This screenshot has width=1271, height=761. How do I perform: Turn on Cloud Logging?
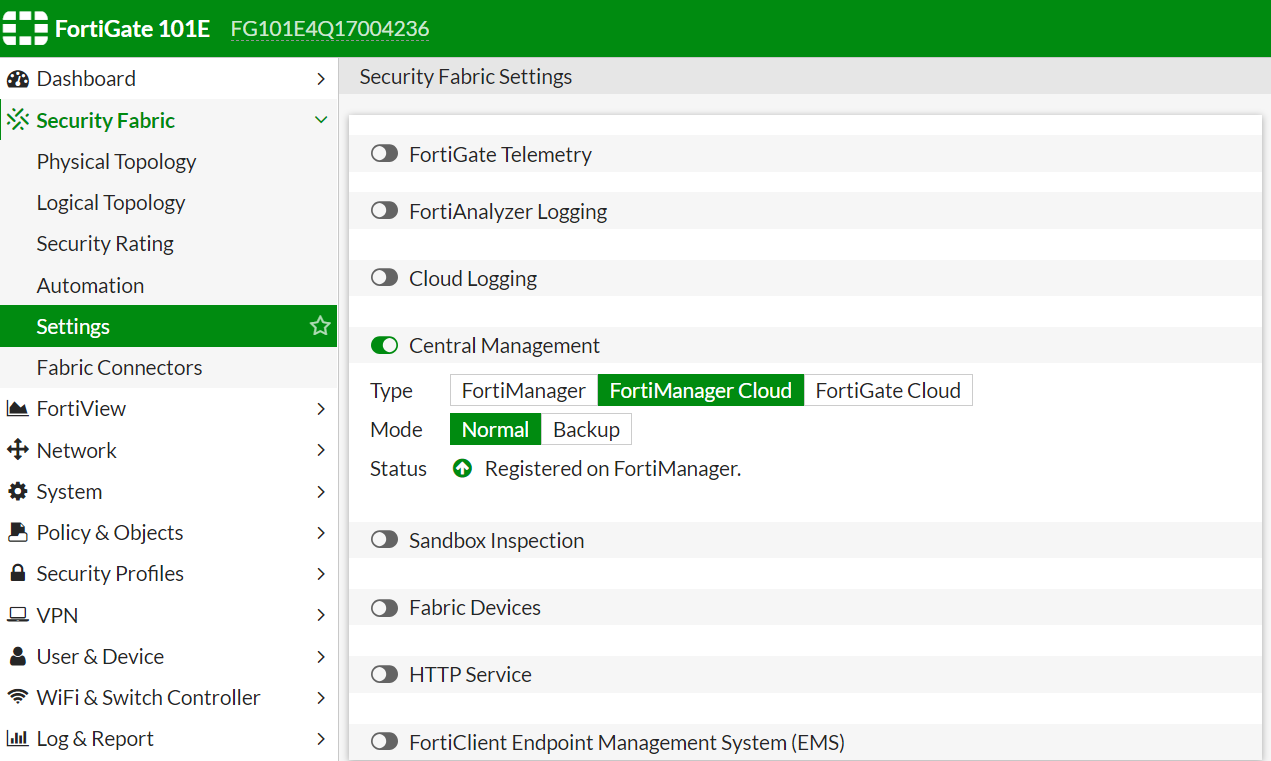click(384, 277)
